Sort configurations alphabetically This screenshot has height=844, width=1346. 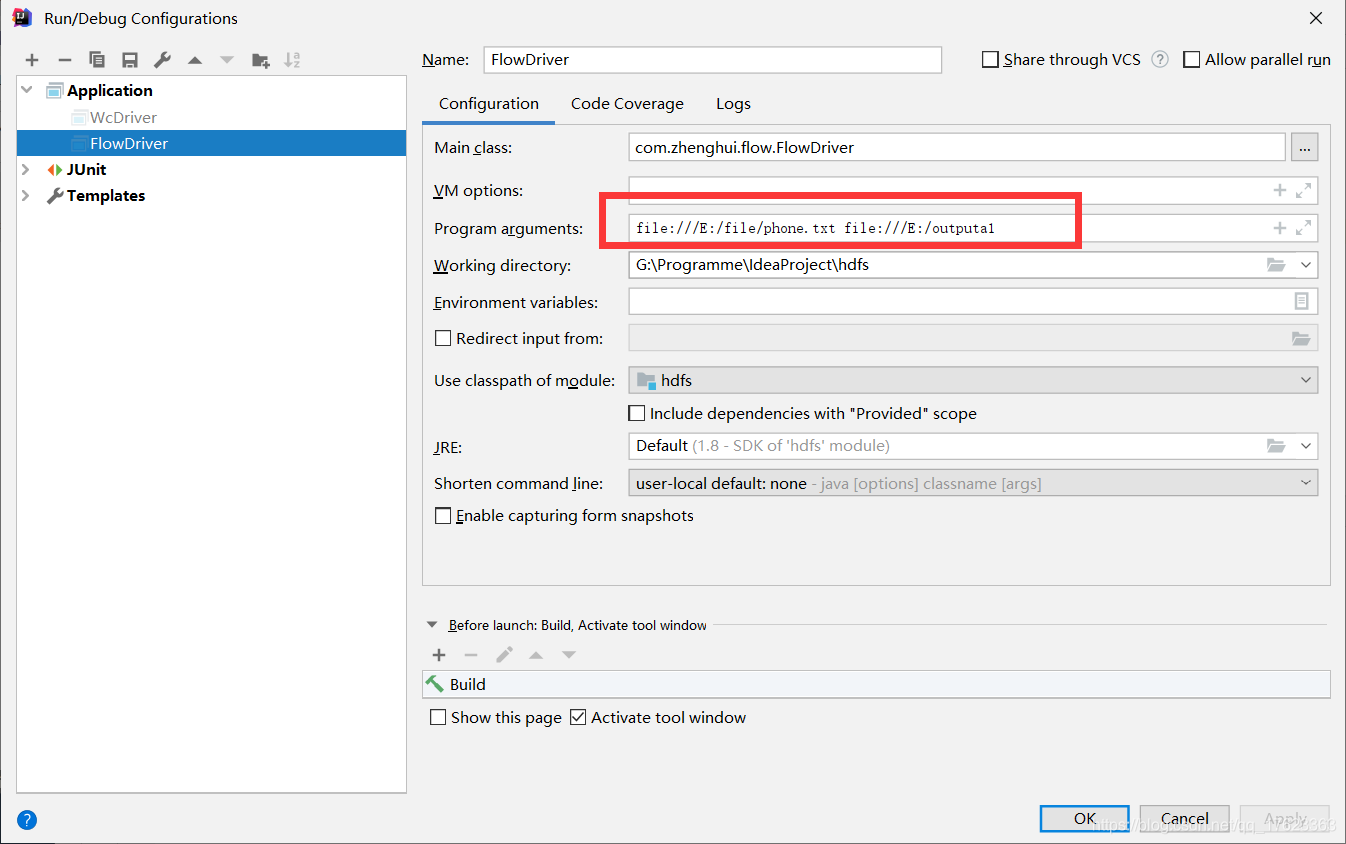pyautogui.click(x=292, y=60)
